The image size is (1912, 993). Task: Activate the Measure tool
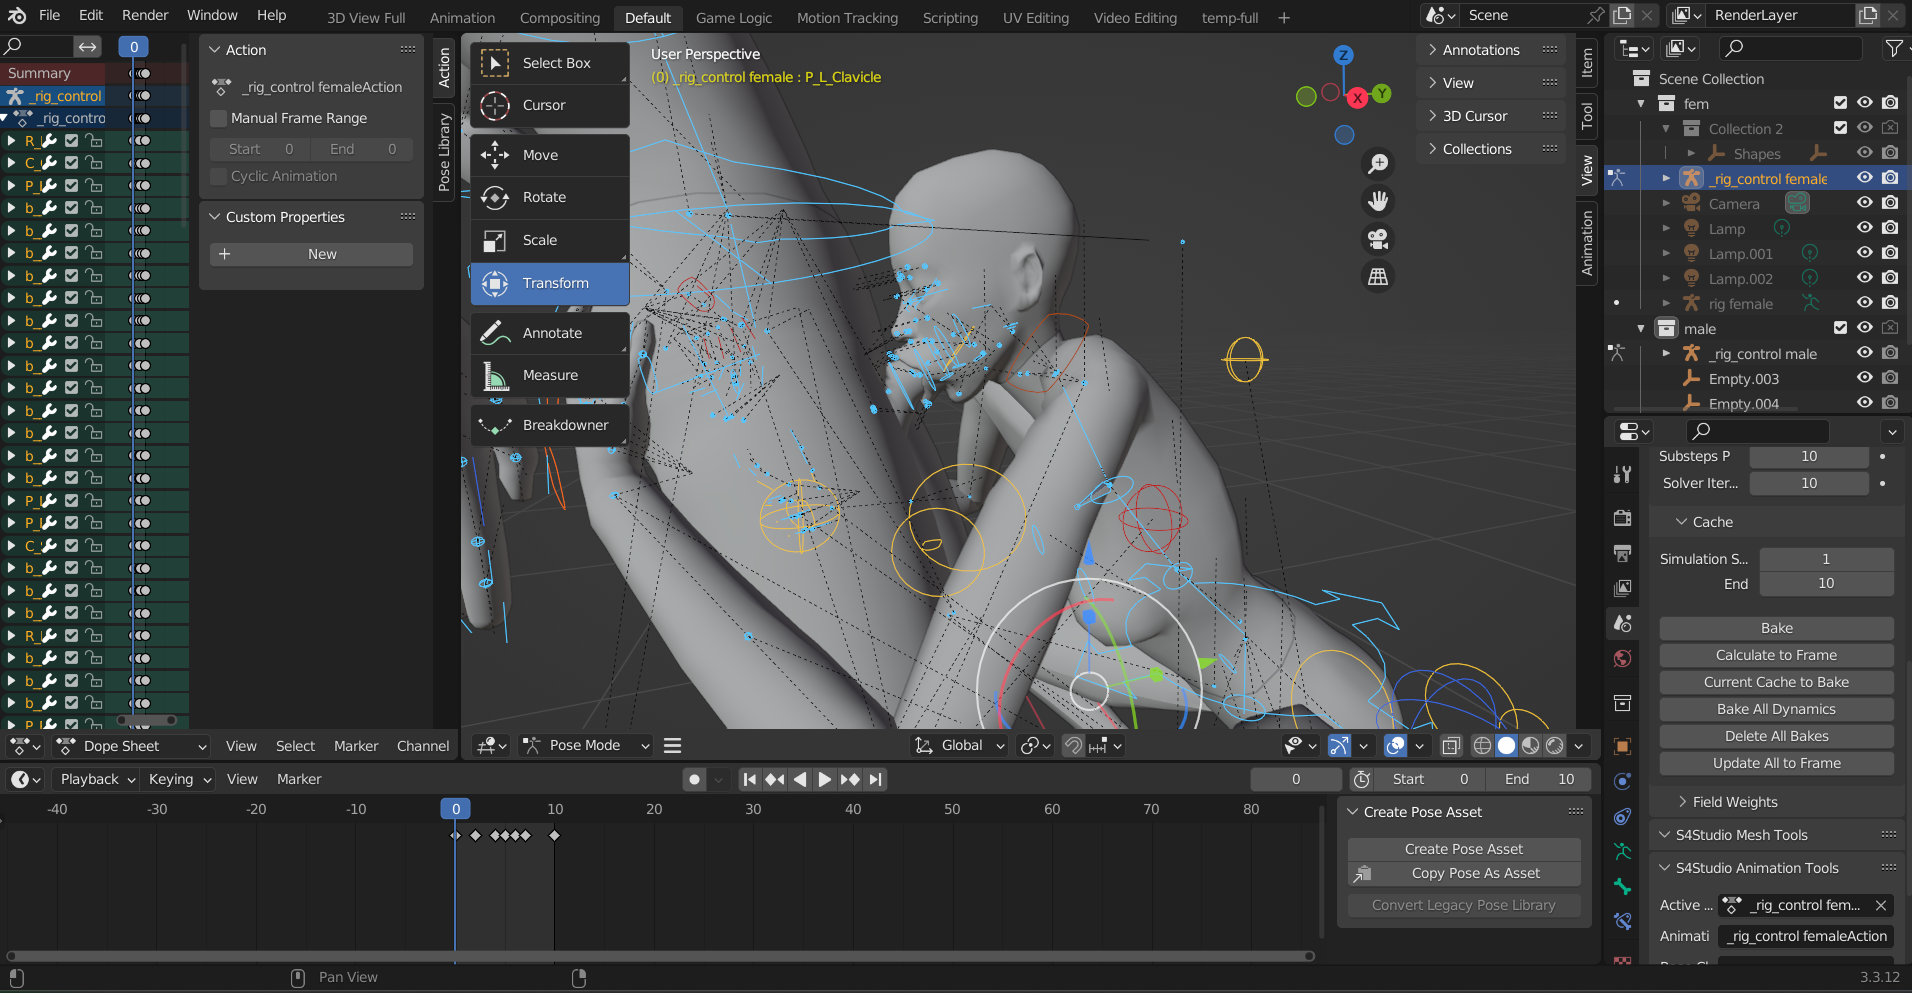549,375
